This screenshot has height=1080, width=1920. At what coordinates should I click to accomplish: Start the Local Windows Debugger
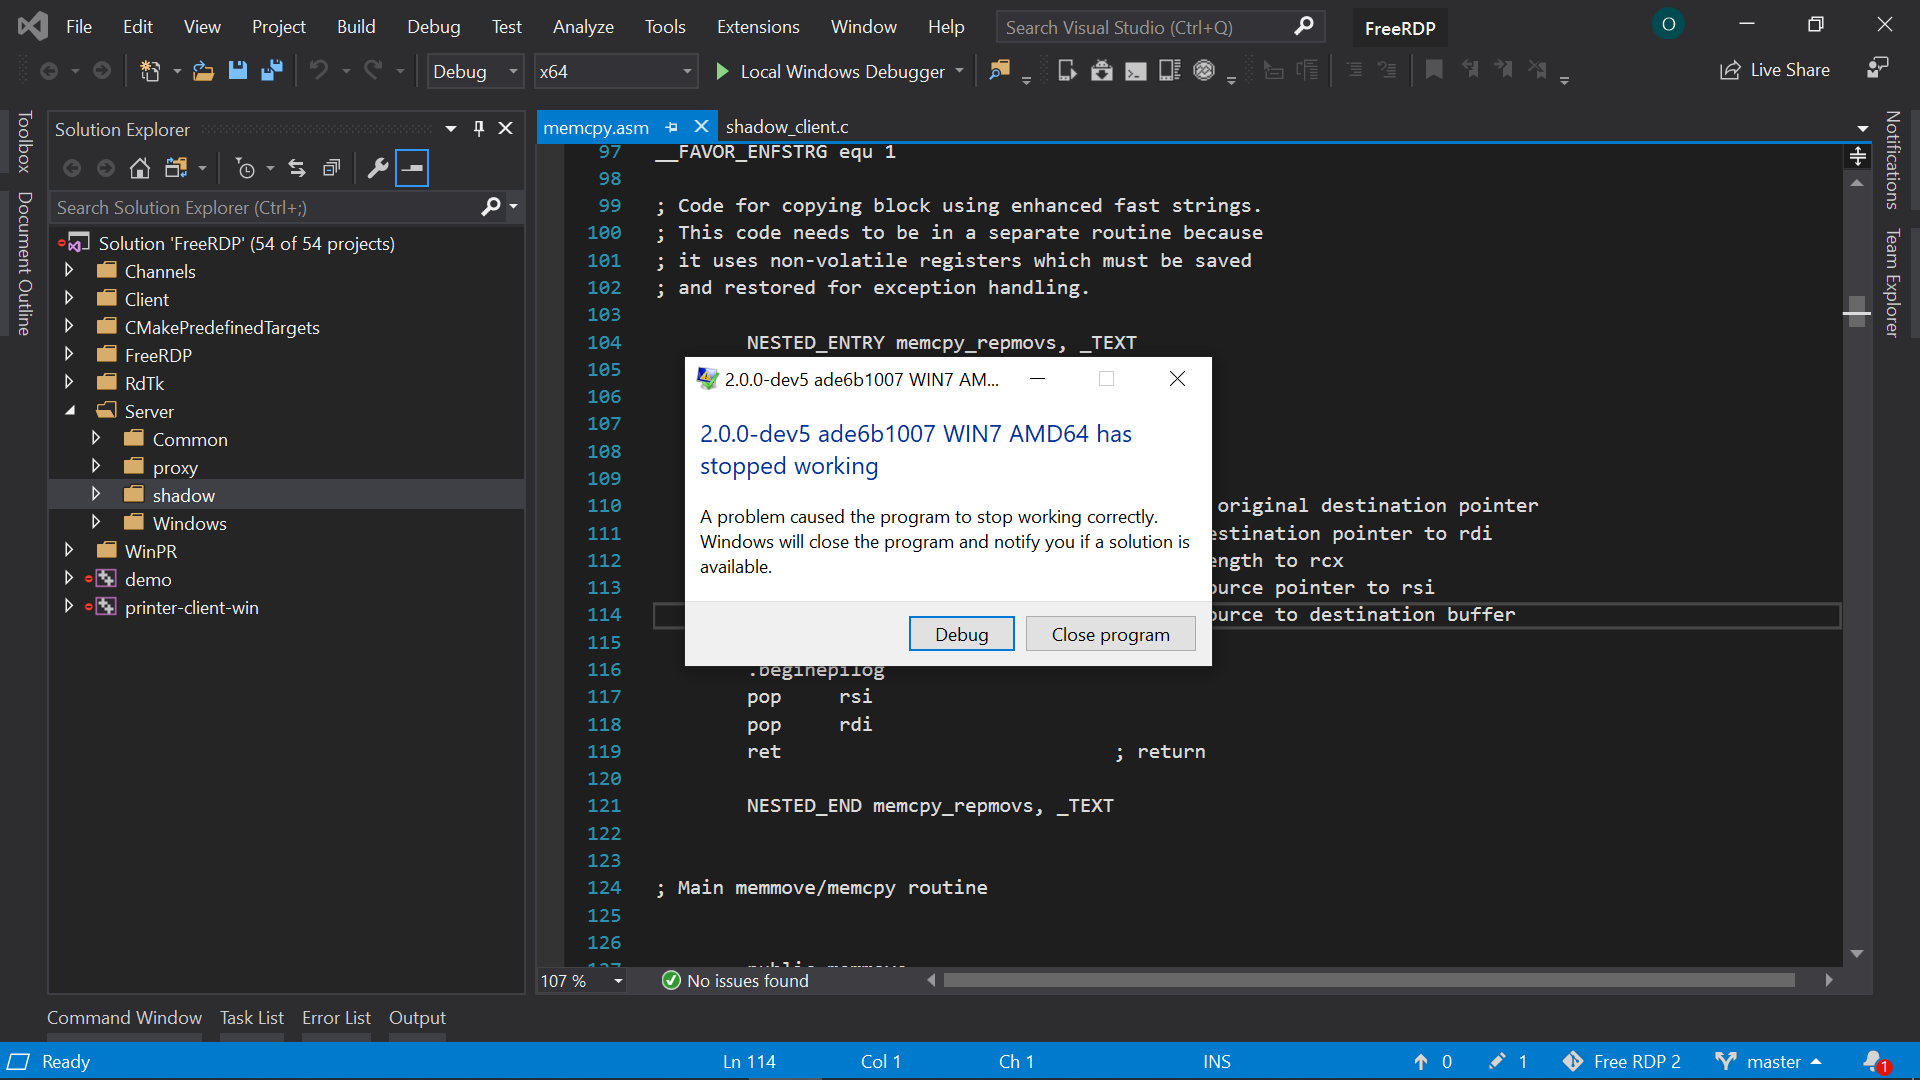(840, 71)
